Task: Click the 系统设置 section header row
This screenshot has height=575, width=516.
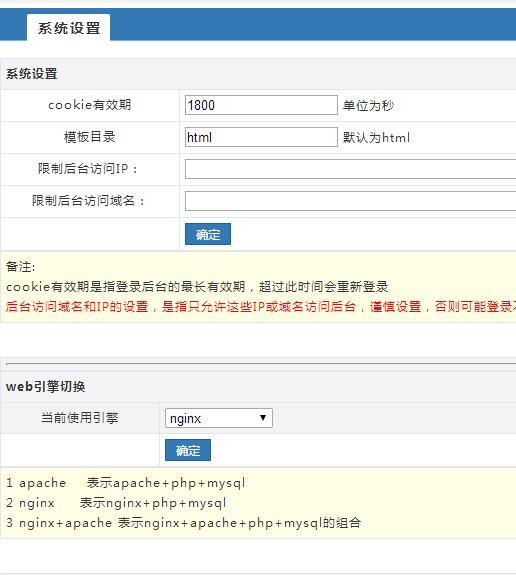Action: 258,74
